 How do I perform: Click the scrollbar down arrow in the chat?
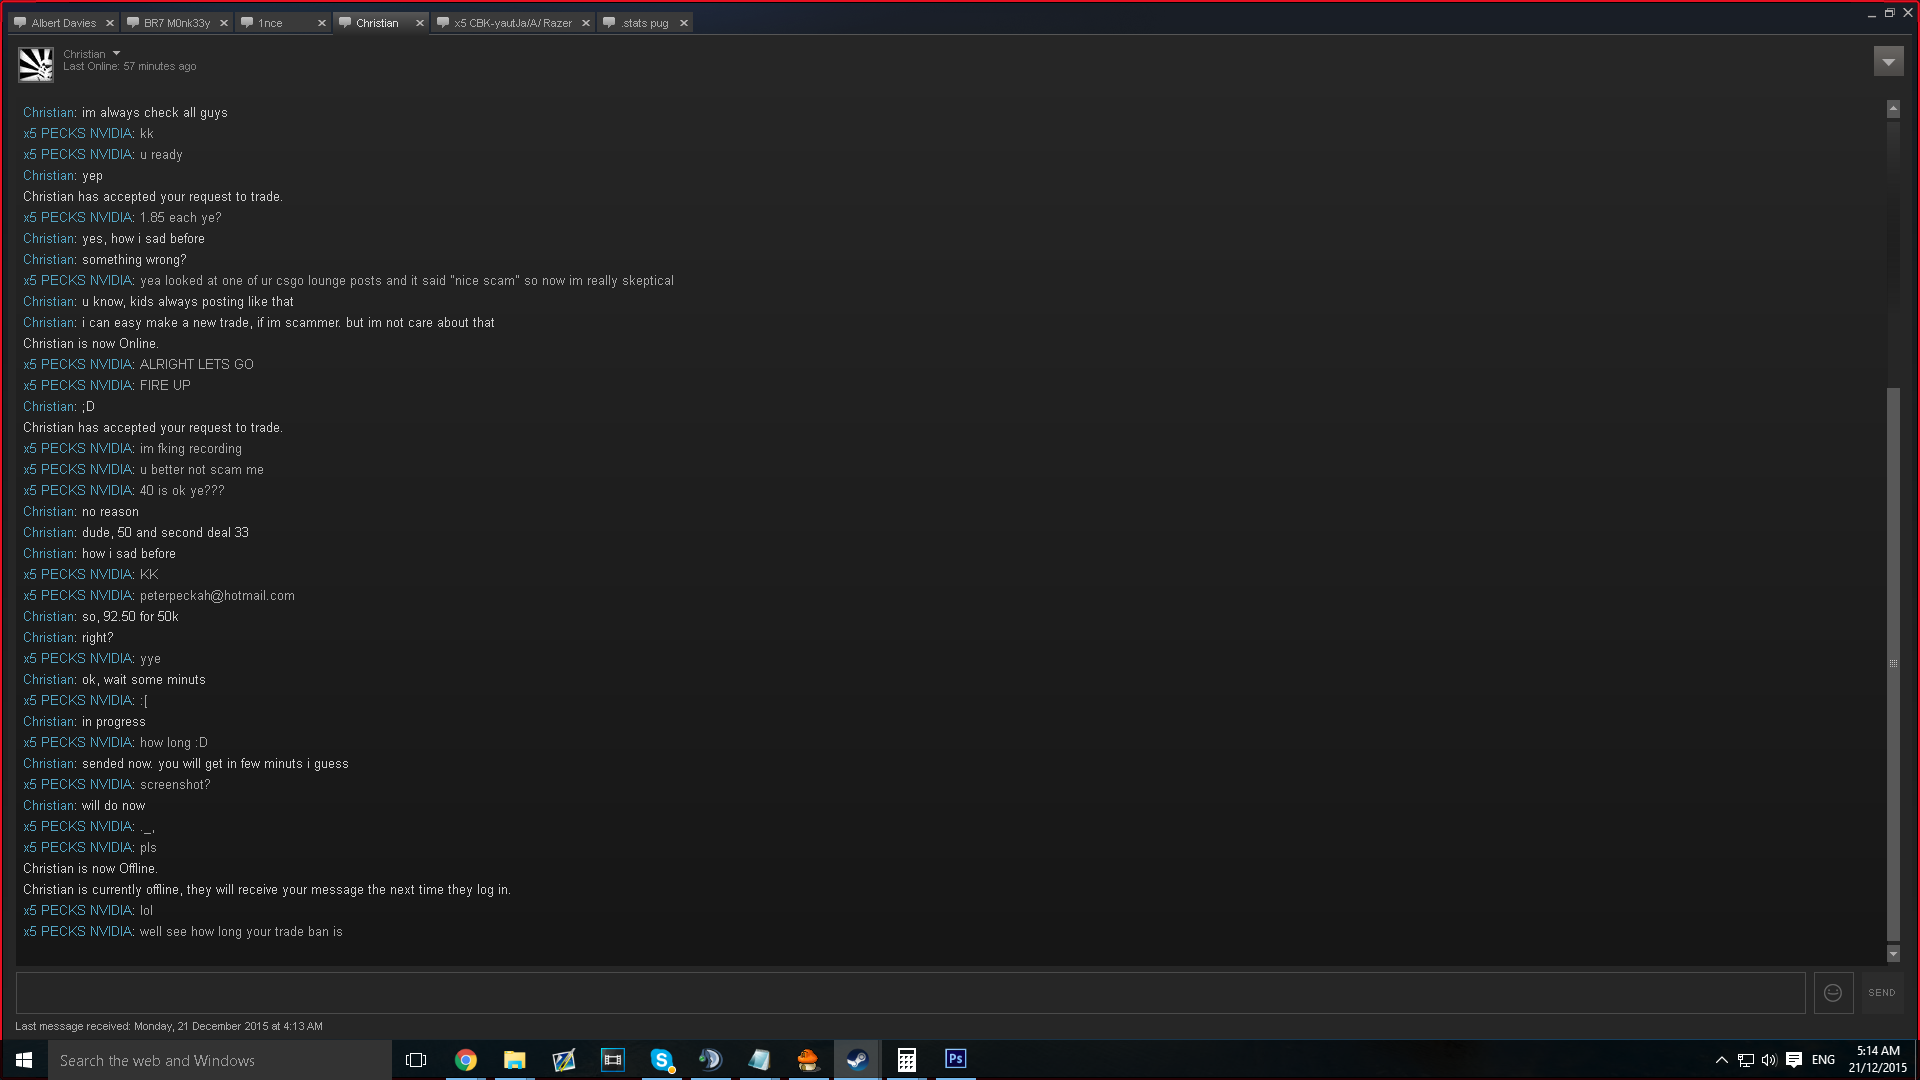point(1893,954)
